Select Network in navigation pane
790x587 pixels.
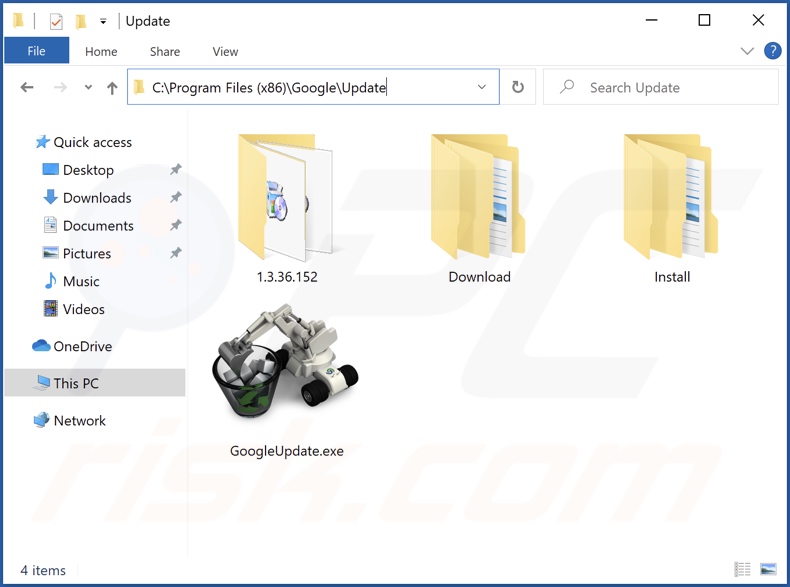click(79, 420)
